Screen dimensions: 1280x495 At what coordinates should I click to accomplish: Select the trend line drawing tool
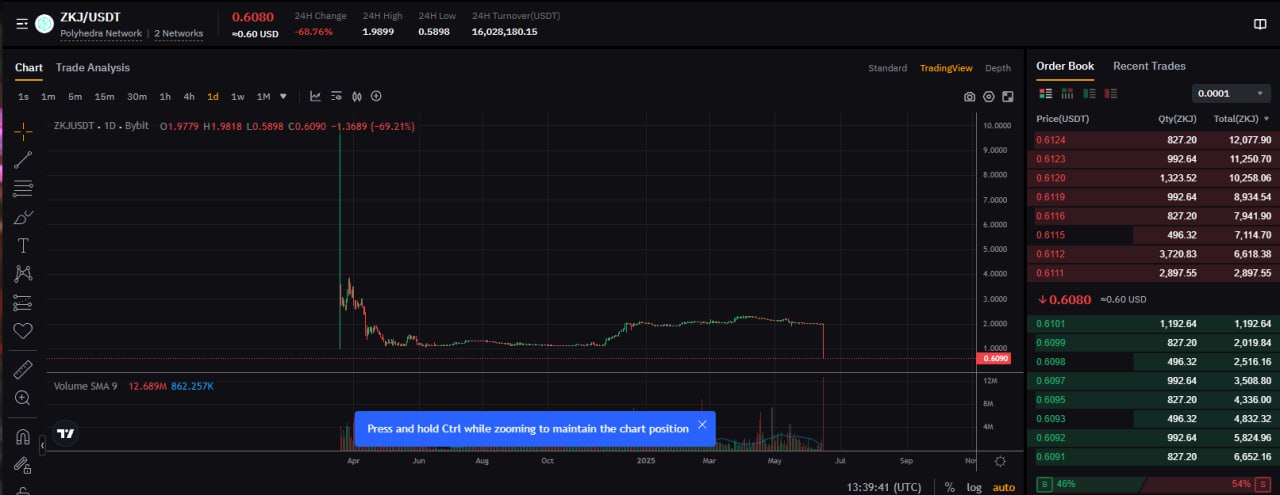23,159
